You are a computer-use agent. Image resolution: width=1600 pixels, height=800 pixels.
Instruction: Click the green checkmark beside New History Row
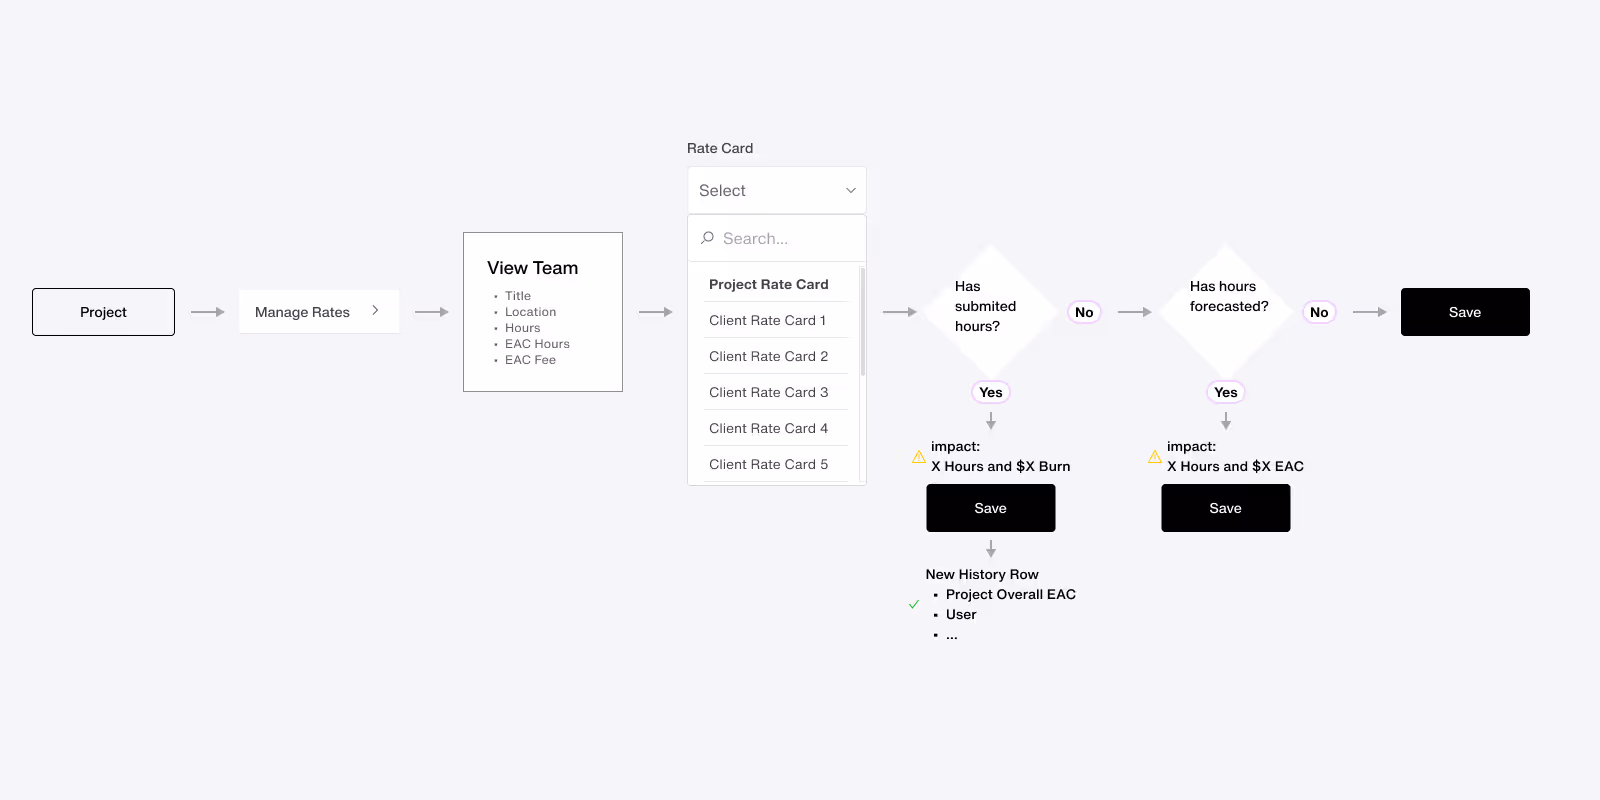(913, 604)
